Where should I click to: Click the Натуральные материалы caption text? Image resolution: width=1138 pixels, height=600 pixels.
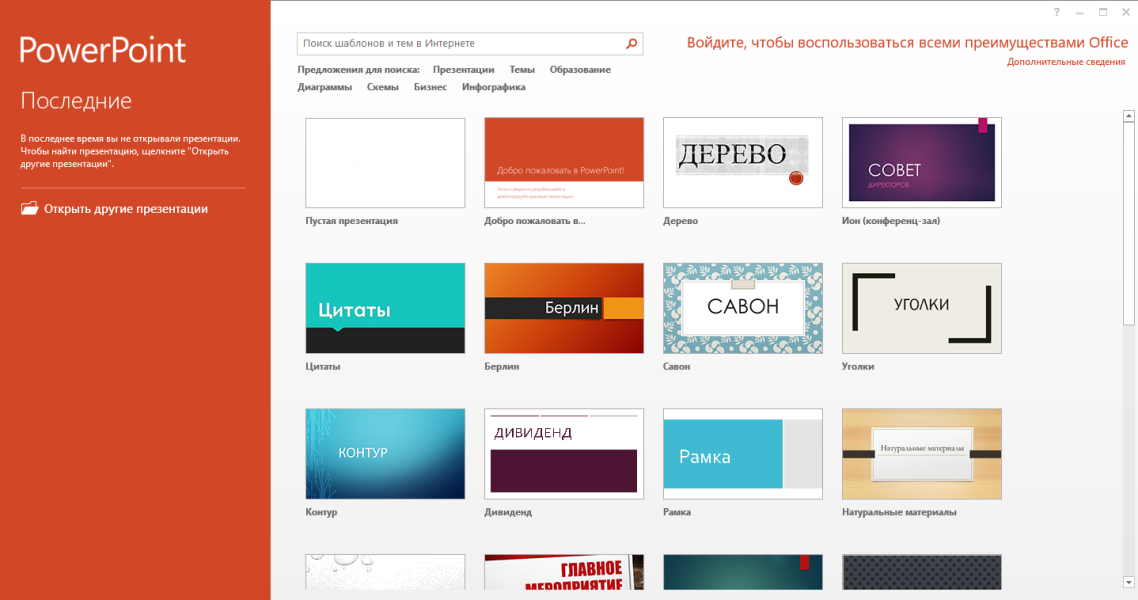(x=898, y=512)
